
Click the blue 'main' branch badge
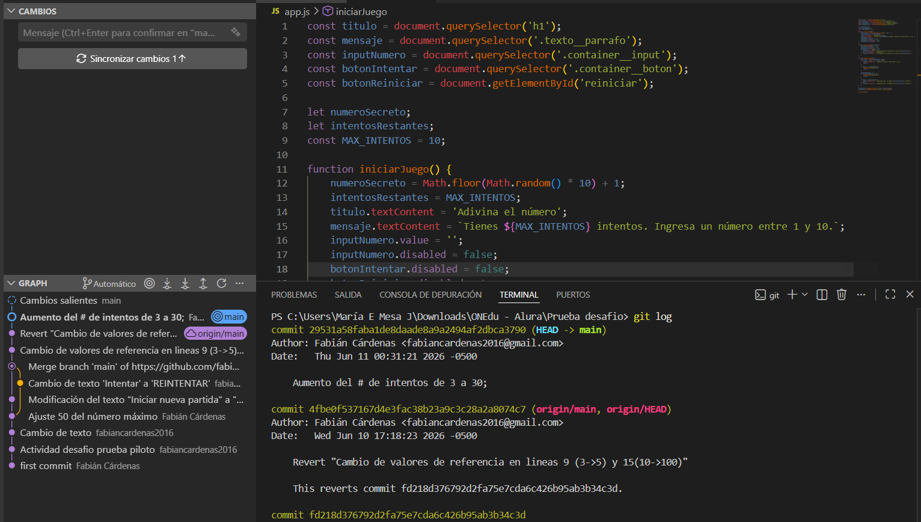229,317
